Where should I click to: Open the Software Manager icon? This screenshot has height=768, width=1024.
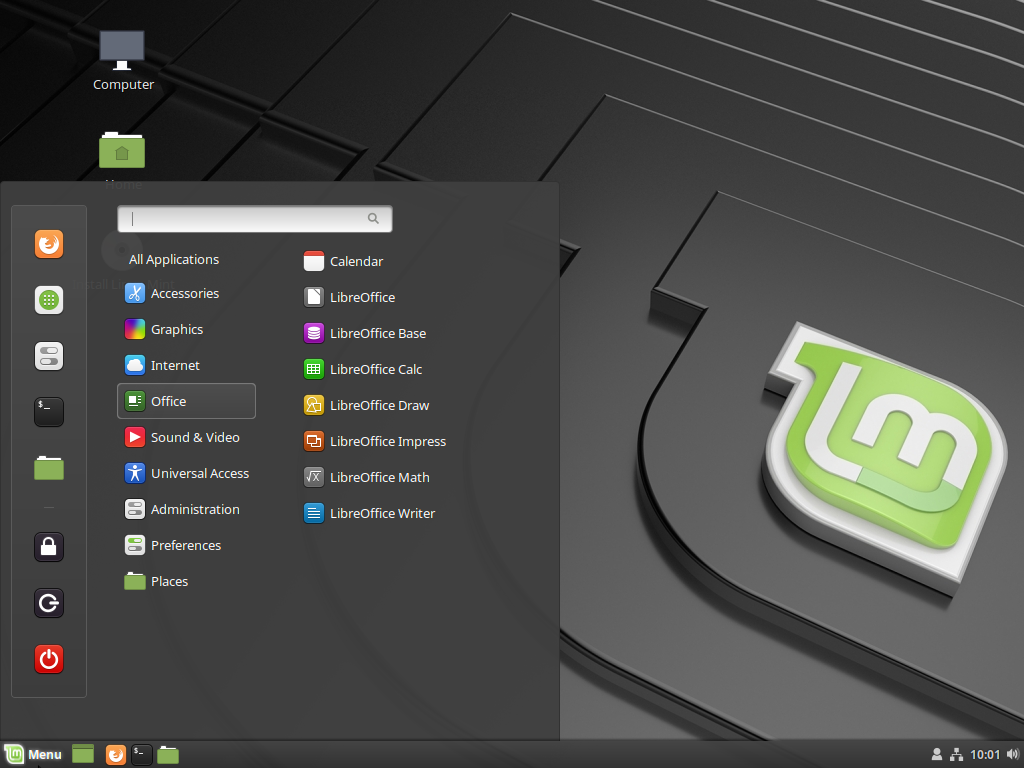tap(48, 300)
